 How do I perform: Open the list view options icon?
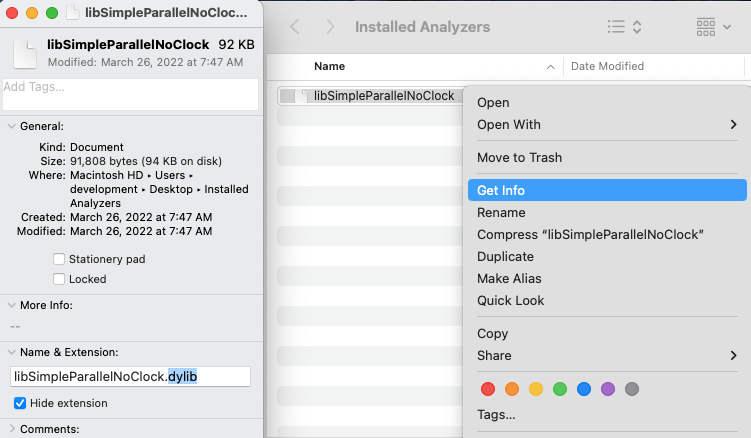[624, 27]
